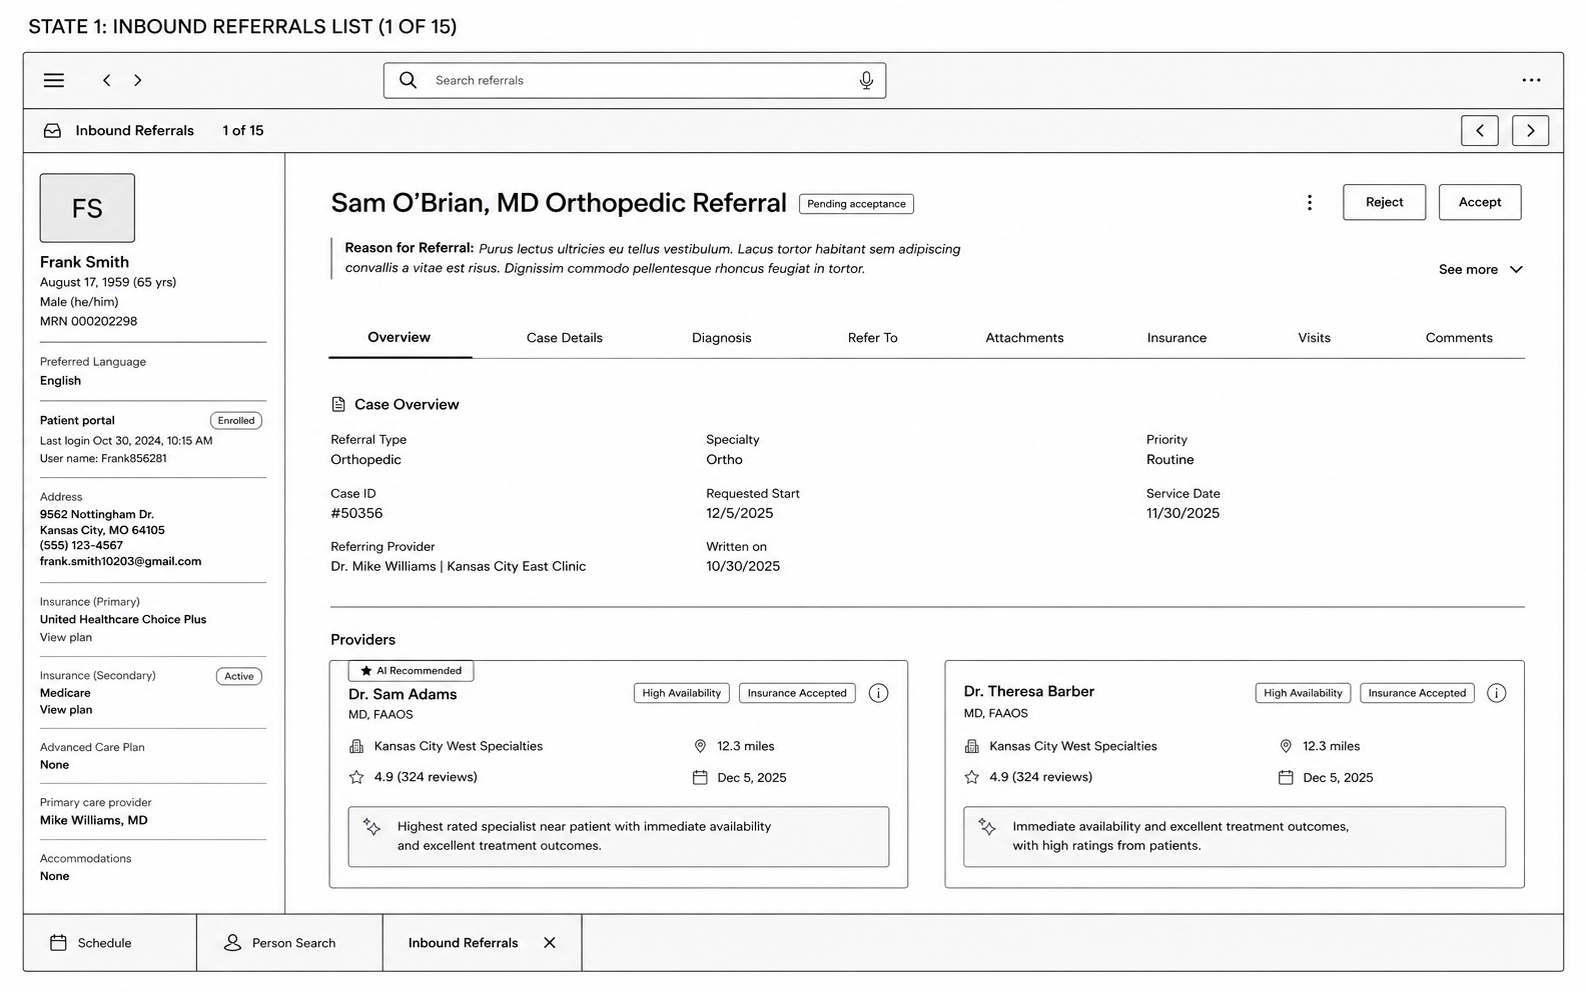Click the AI Recommended badge

pyautogui.click(x=411, y=671)
